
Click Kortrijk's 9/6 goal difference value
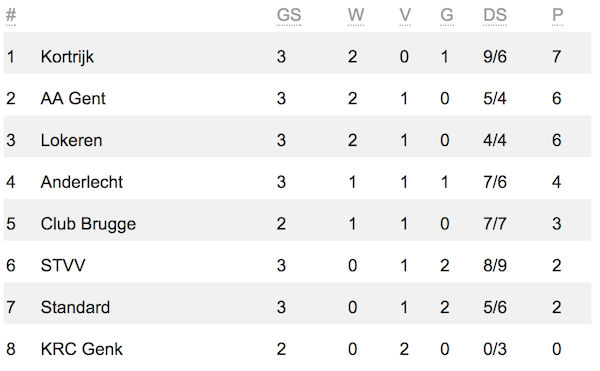click(495, 57)
